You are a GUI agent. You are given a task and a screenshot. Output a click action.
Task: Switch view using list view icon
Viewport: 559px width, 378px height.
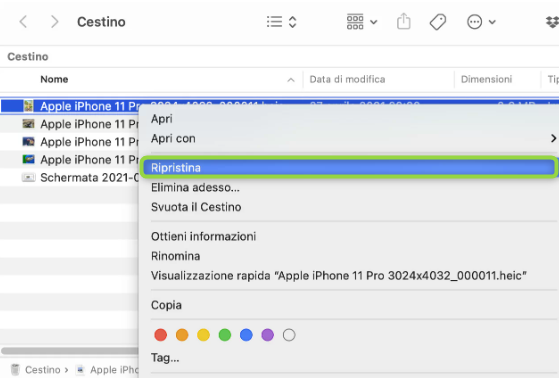coord(275,22)
